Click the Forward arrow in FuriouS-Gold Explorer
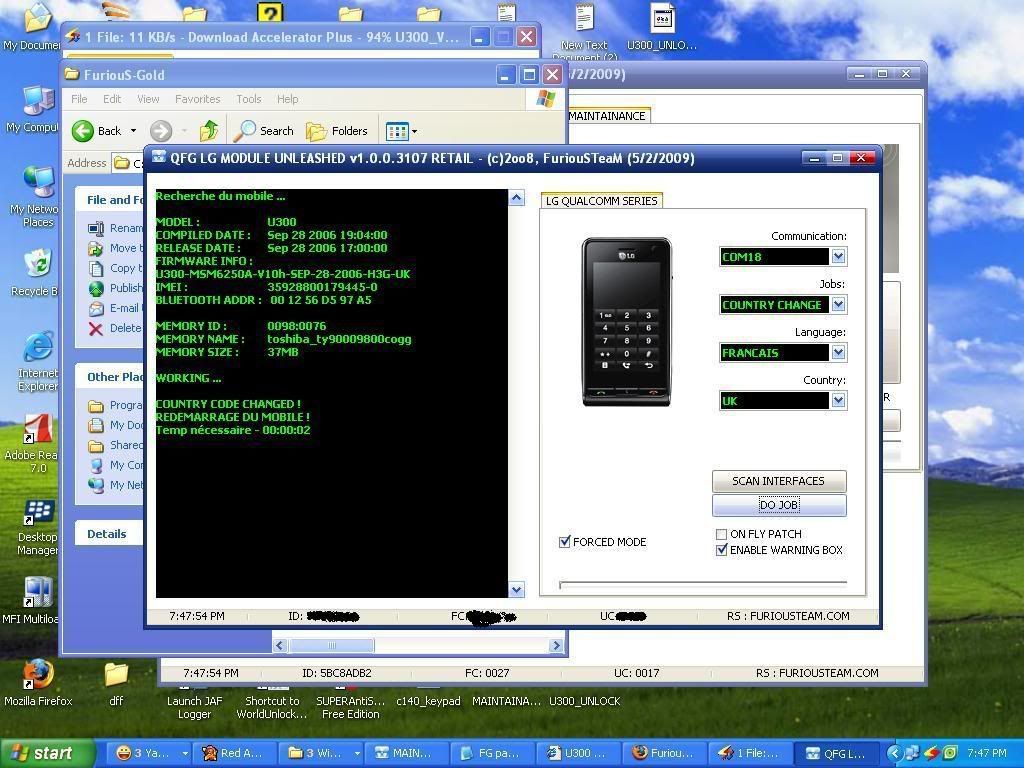Screen dimensions: 1024x768 tap(161, 131)
